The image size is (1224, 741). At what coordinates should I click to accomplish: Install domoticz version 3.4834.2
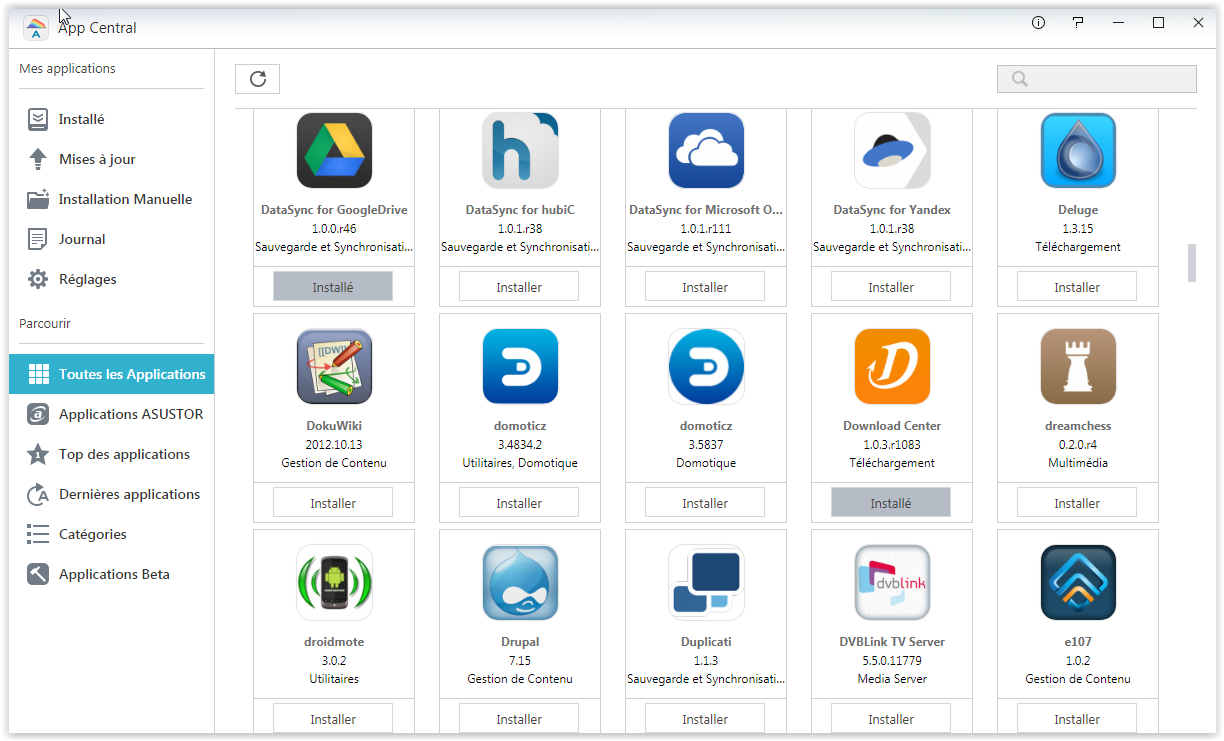coord(519,503)
